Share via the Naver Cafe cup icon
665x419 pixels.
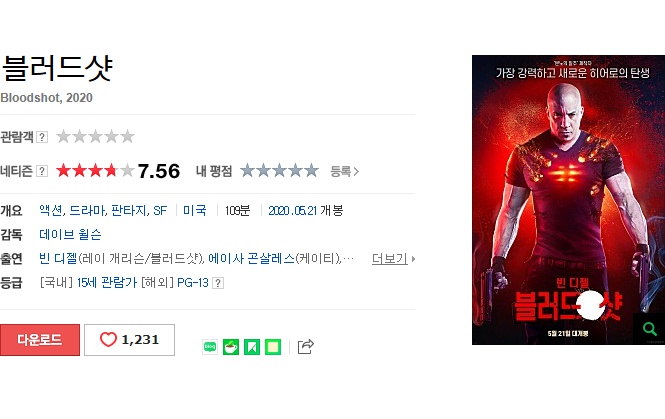231,347
